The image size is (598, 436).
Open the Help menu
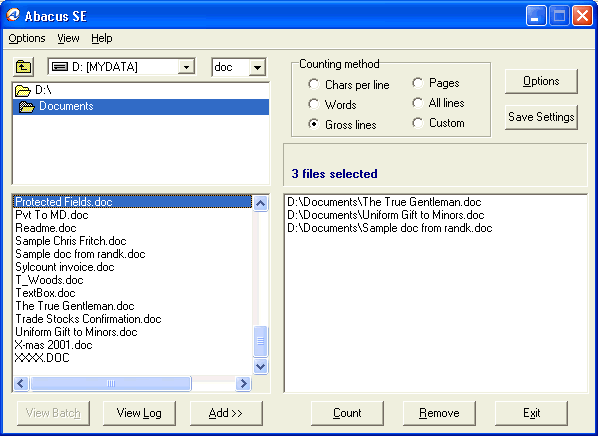click(x=101, y=38)
